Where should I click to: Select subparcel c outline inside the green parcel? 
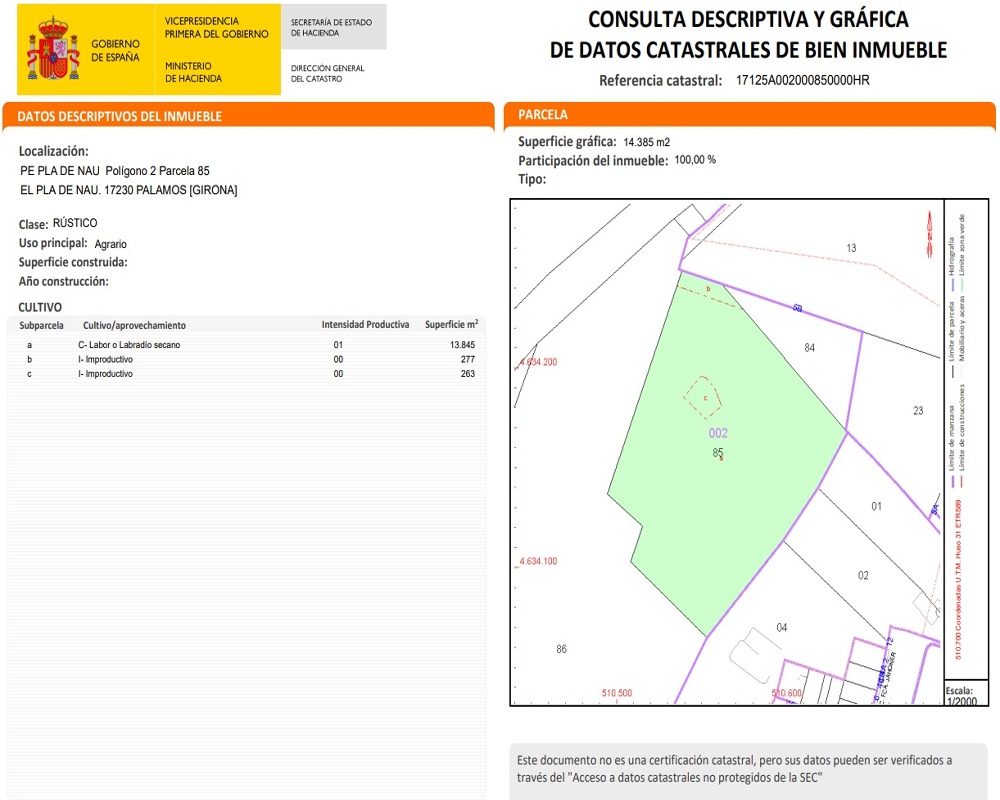coord(704,395)
